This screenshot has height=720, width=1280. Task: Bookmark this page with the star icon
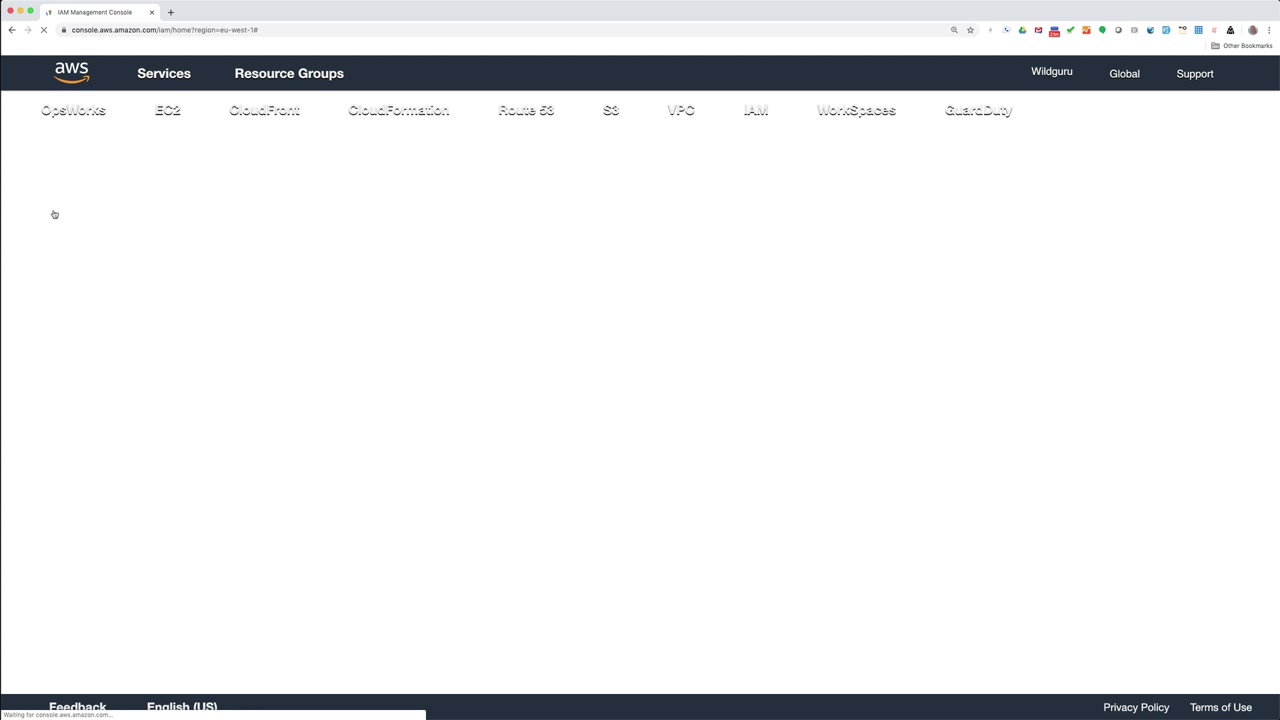(970, 30)
